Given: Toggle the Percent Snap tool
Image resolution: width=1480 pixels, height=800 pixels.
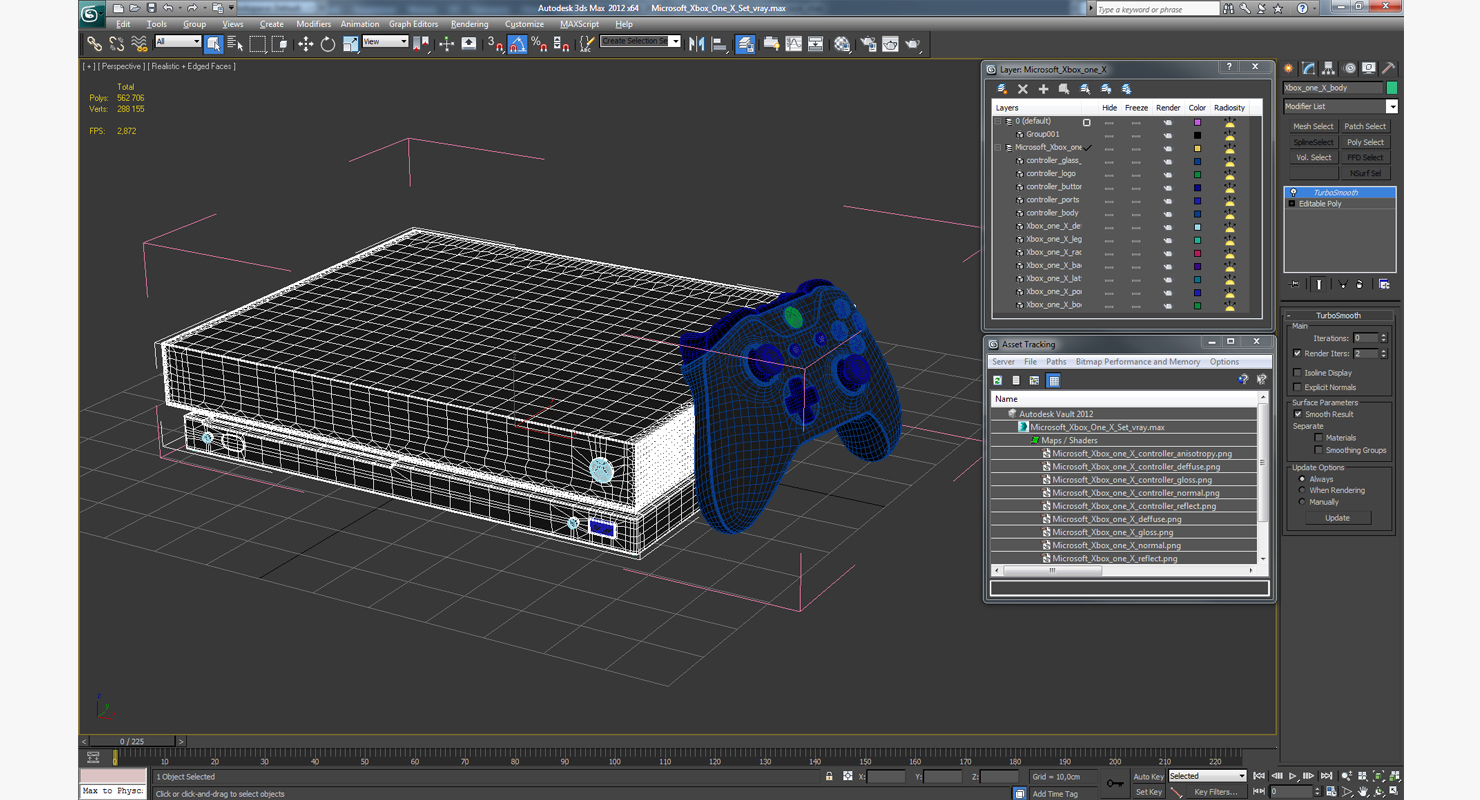Looking at the screenshot, I should 539,44.
